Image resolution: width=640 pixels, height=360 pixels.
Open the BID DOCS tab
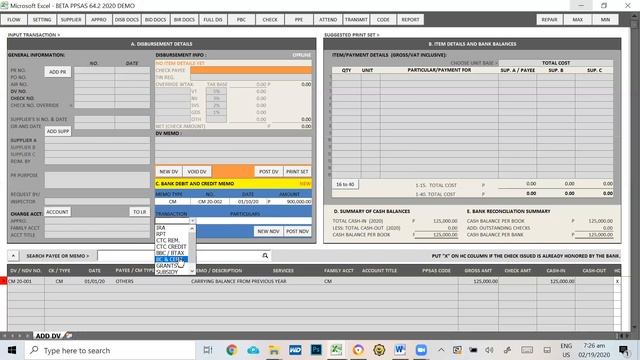pos(156,20)
